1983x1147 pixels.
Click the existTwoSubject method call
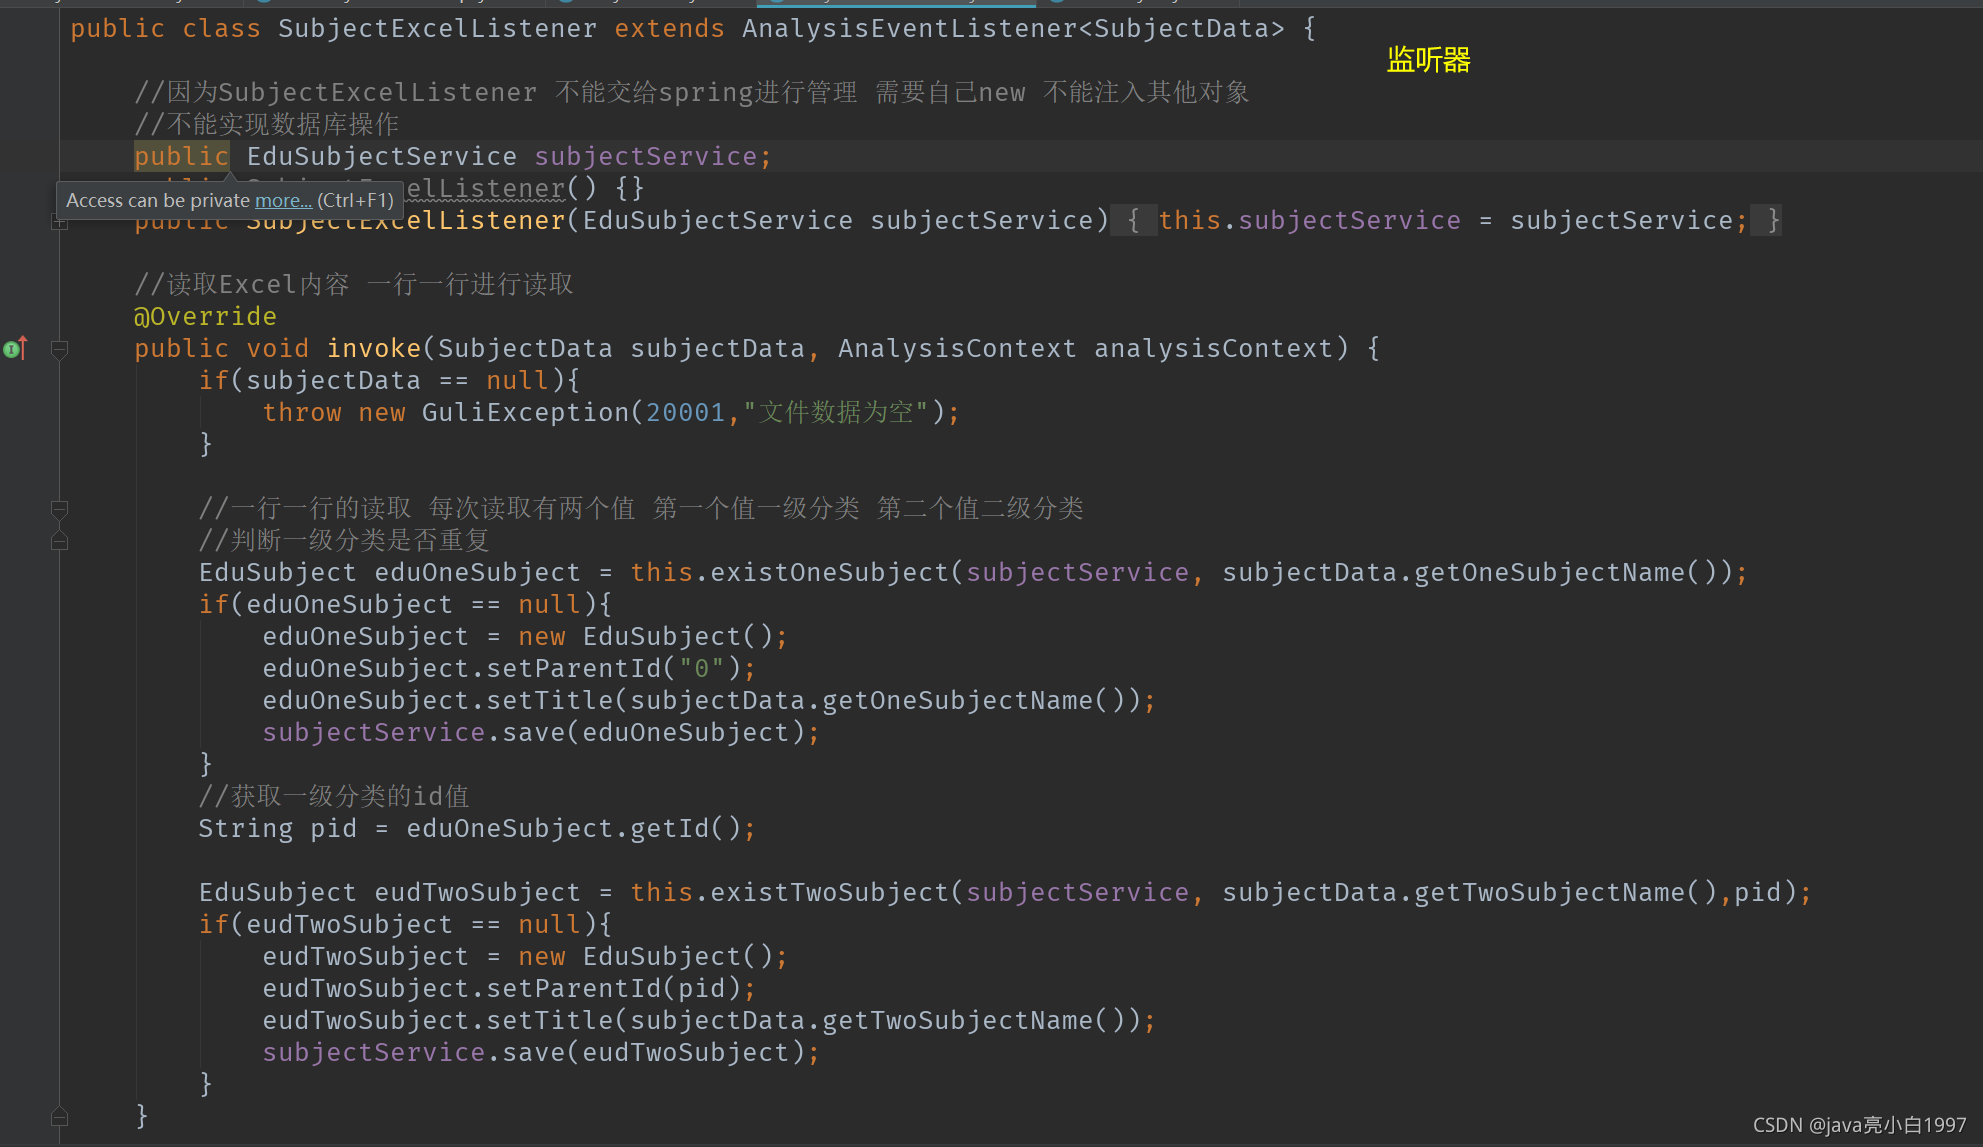click(829, 892)
